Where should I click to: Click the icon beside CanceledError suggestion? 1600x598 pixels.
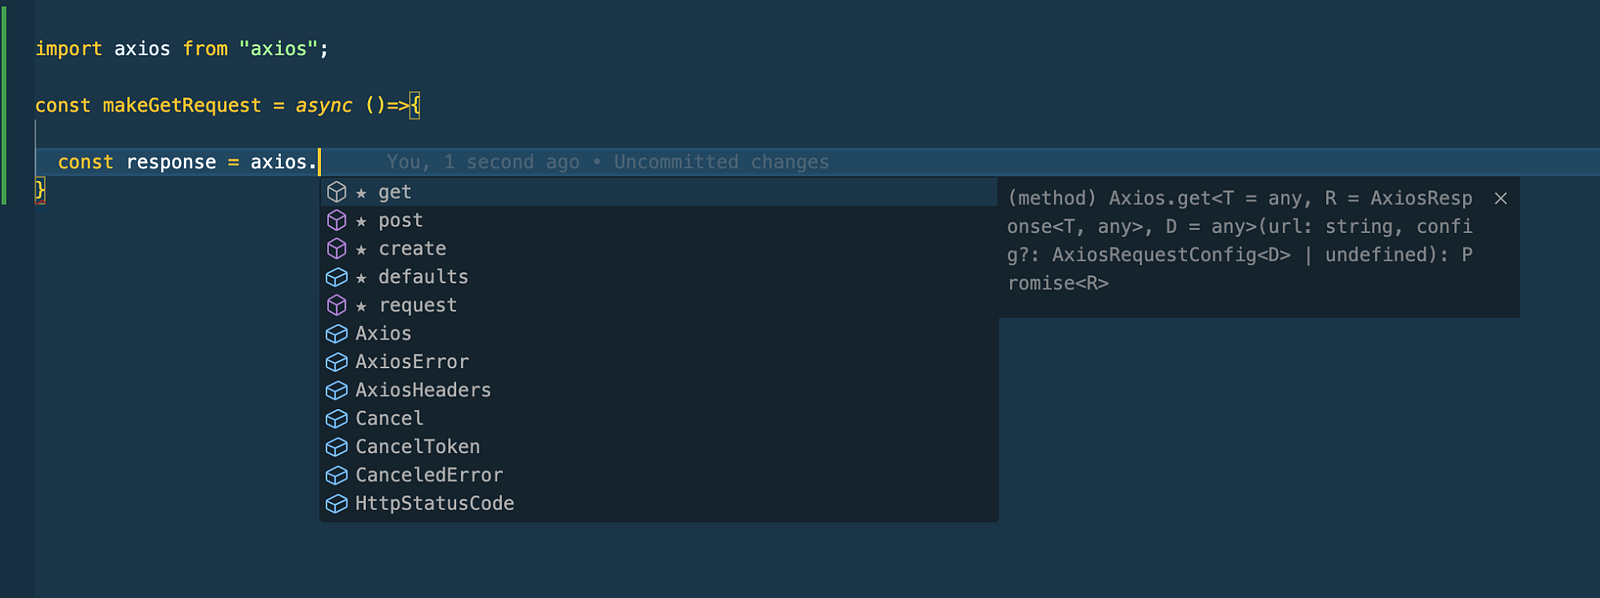pyautogui.click(x=337, y=475)
